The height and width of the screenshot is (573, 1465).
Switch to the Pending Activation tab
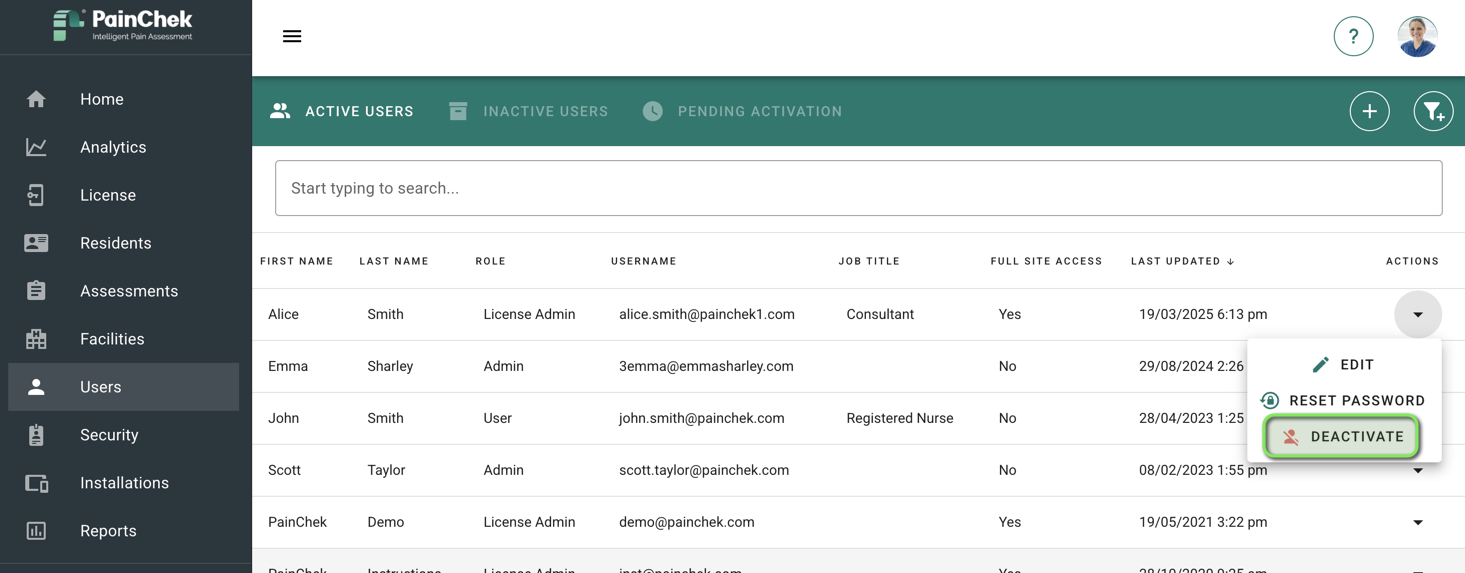point(742,111)
